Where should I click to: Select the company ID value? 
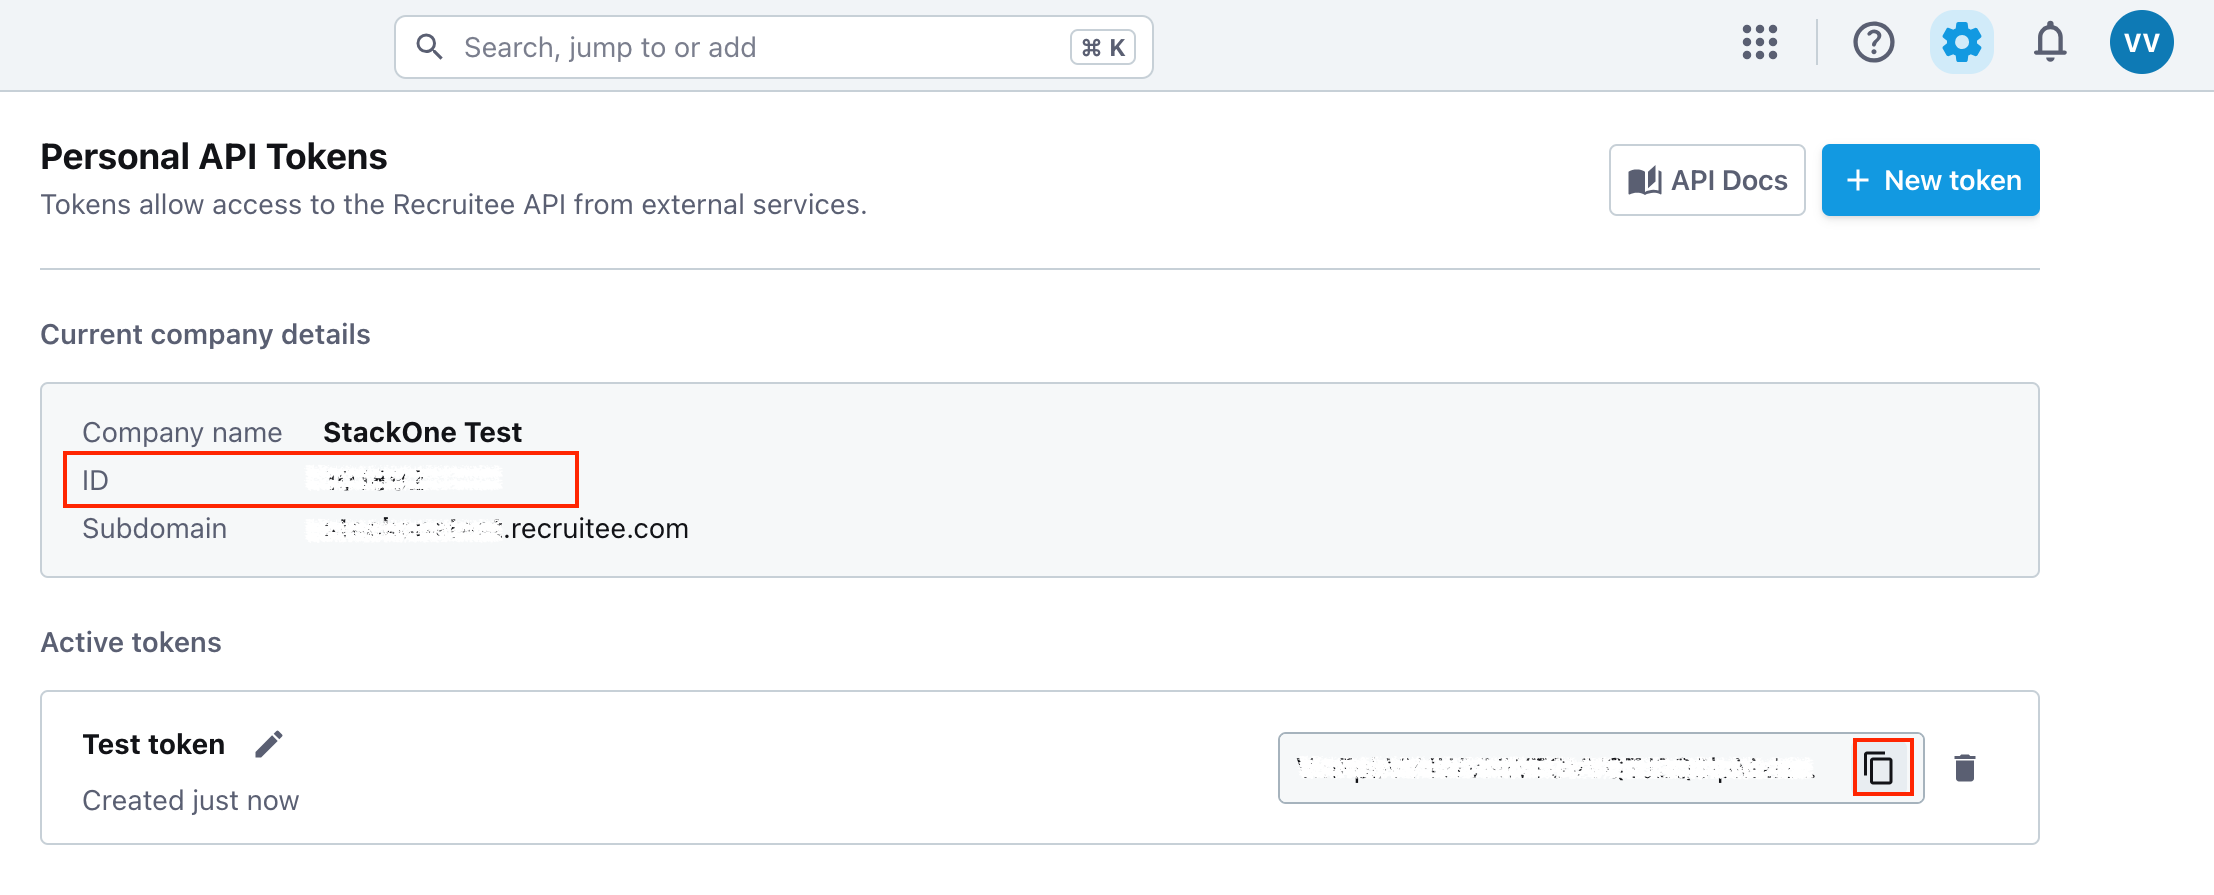pos(400,479)
